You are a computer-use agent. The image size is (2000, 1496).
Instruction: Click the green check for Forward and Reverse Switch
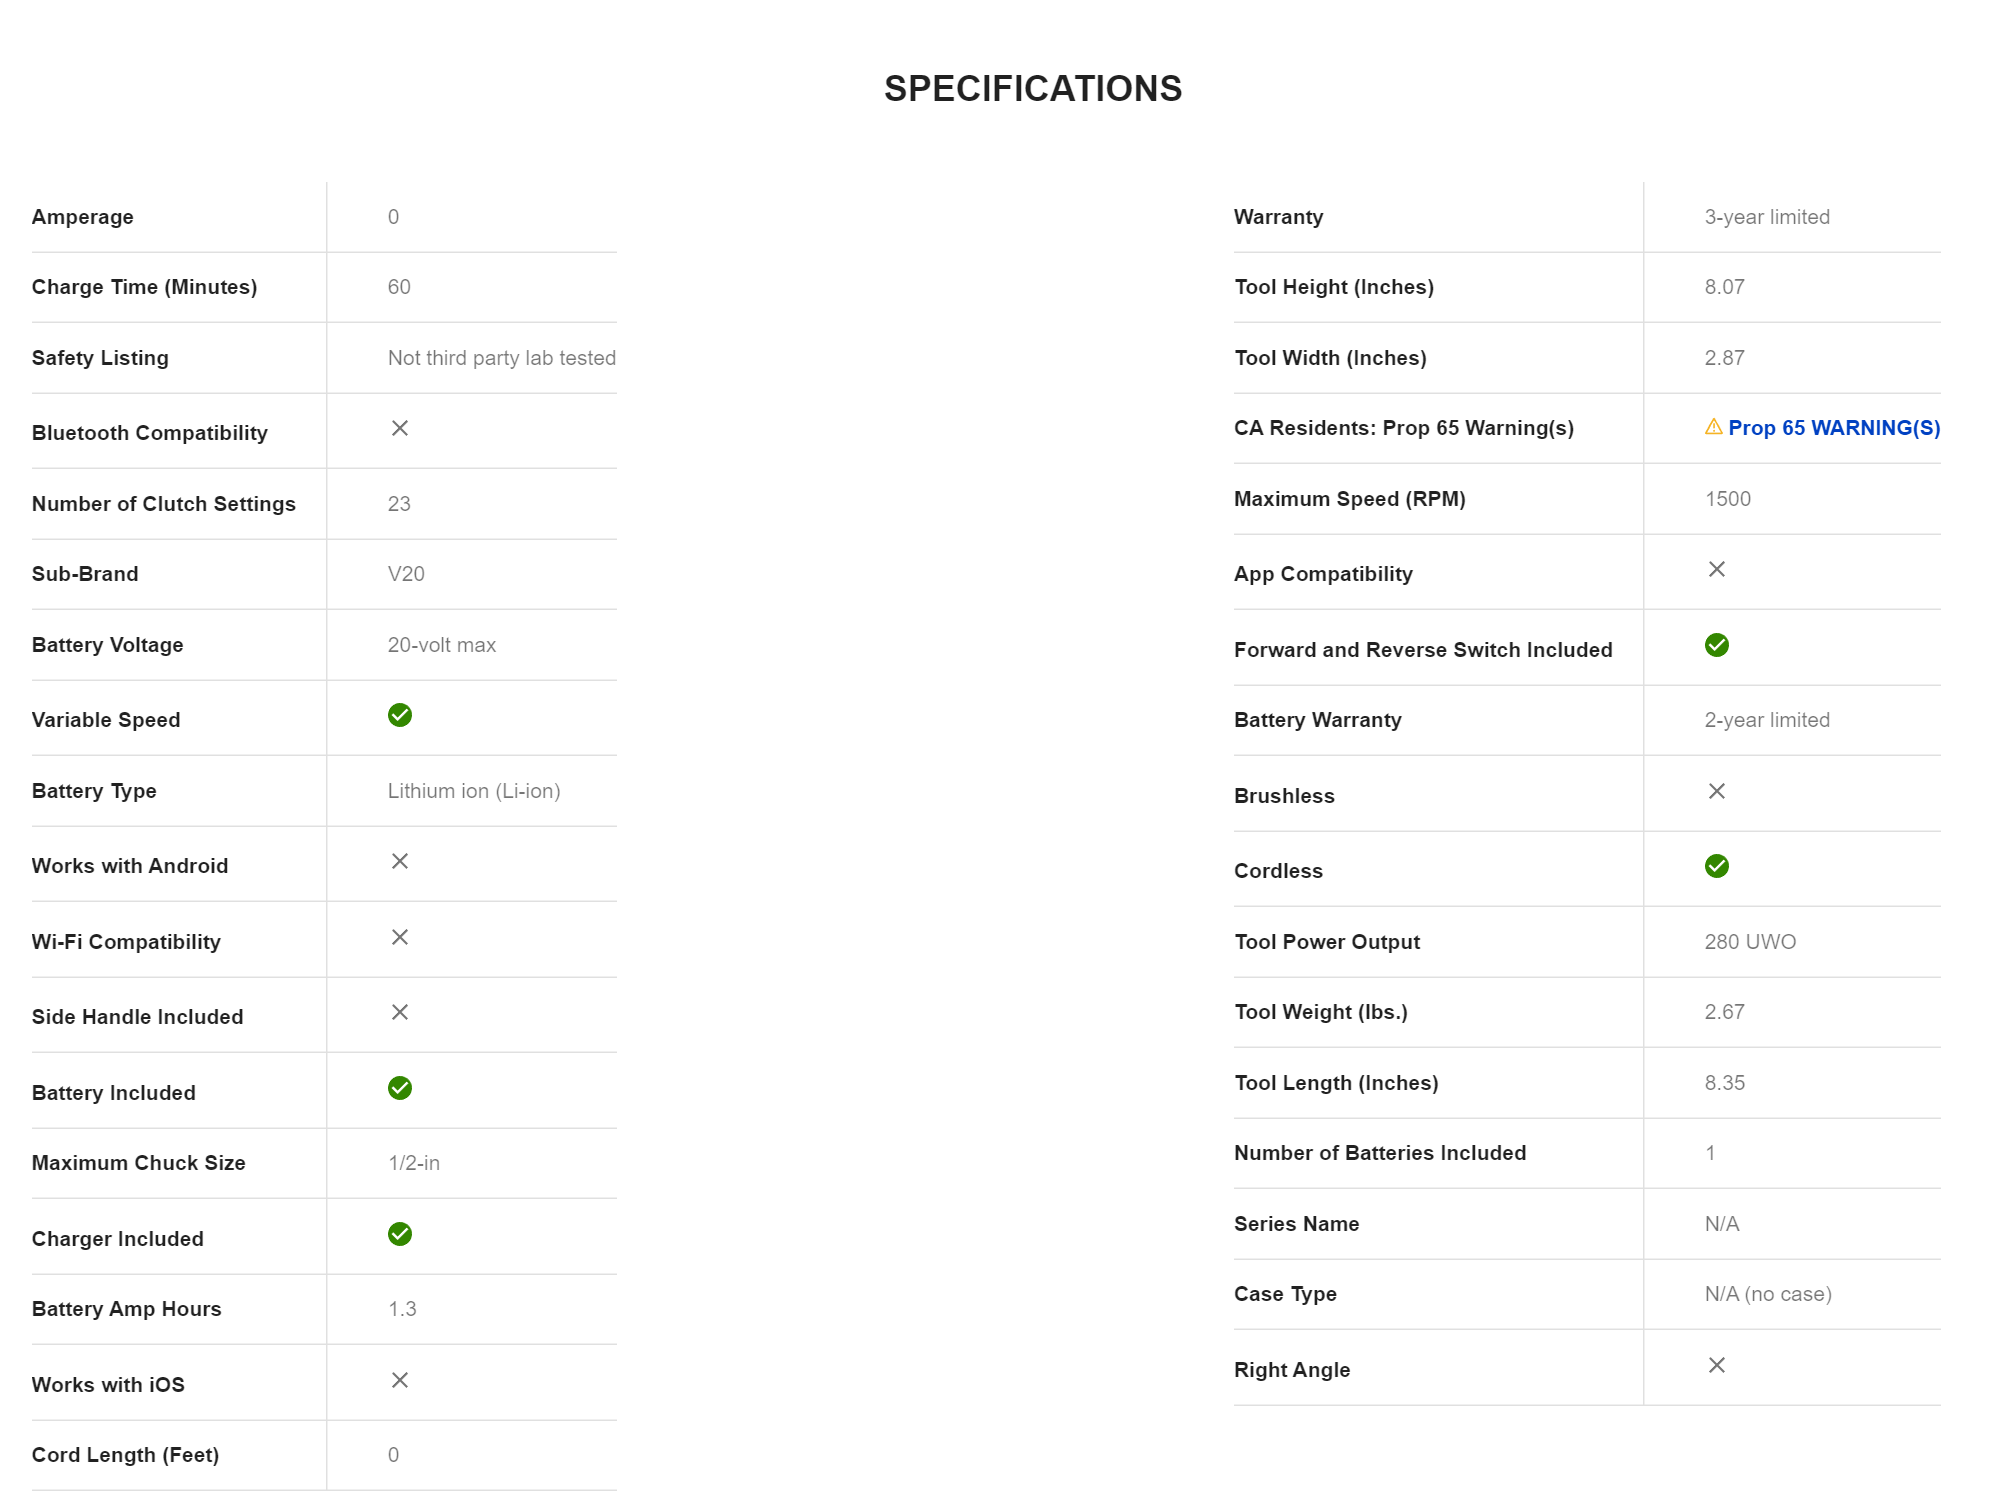[x=1717, y=645]
